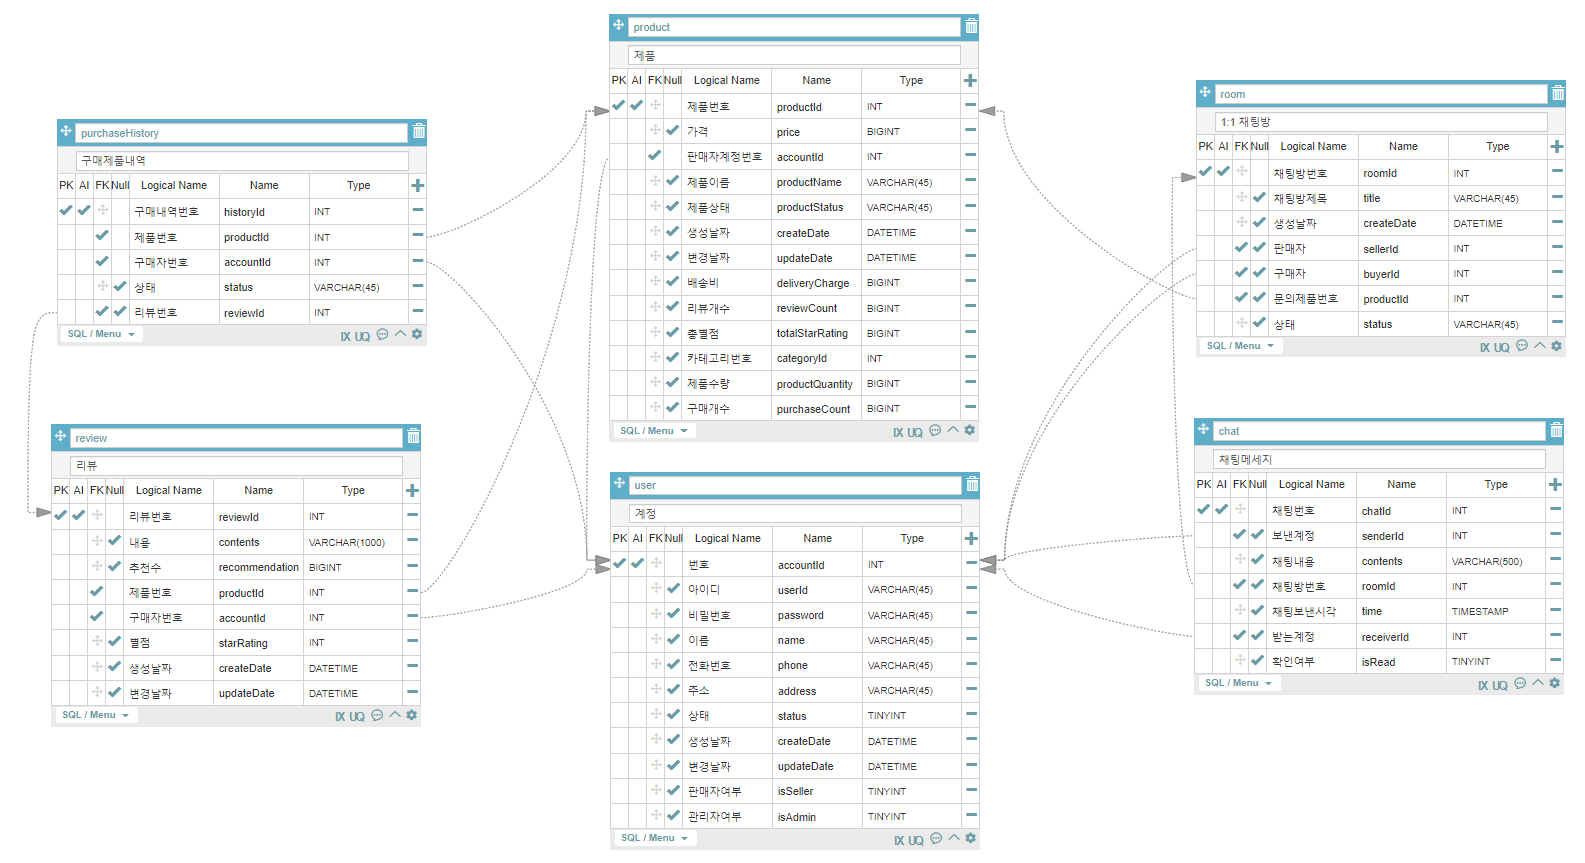
Task: Toggle Null checkbox for userId in user table
Action: click(x=673, y=588)
